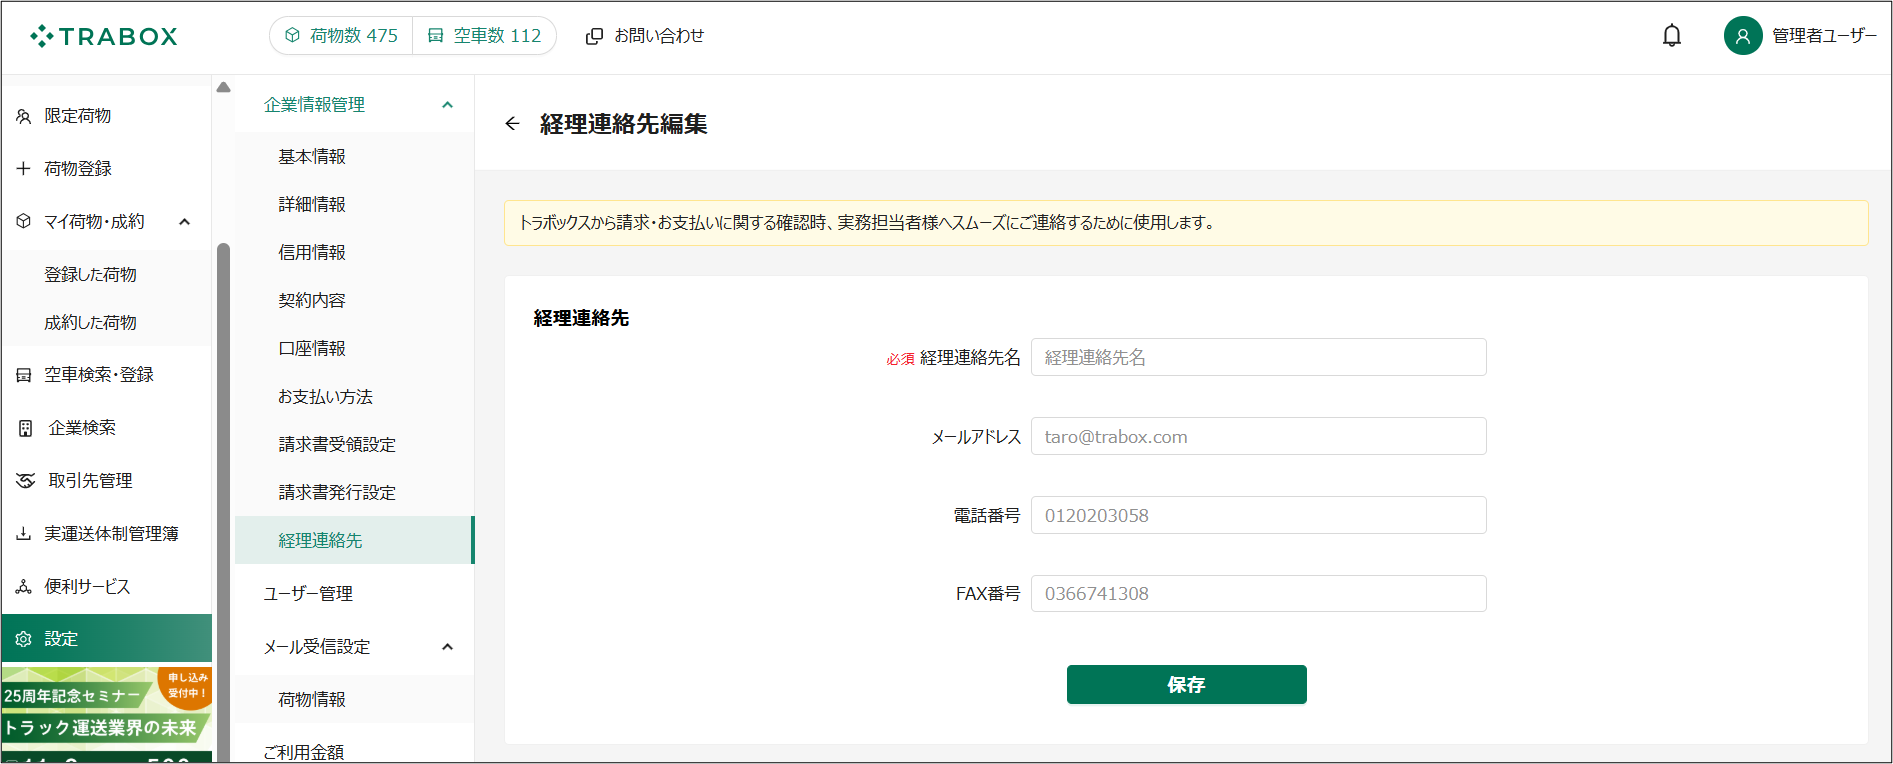Collapse the マイ荷物・成約 section chevron
Image resolution: width=1893 pixels, height=764 pixels.
(x=184, y=222)
